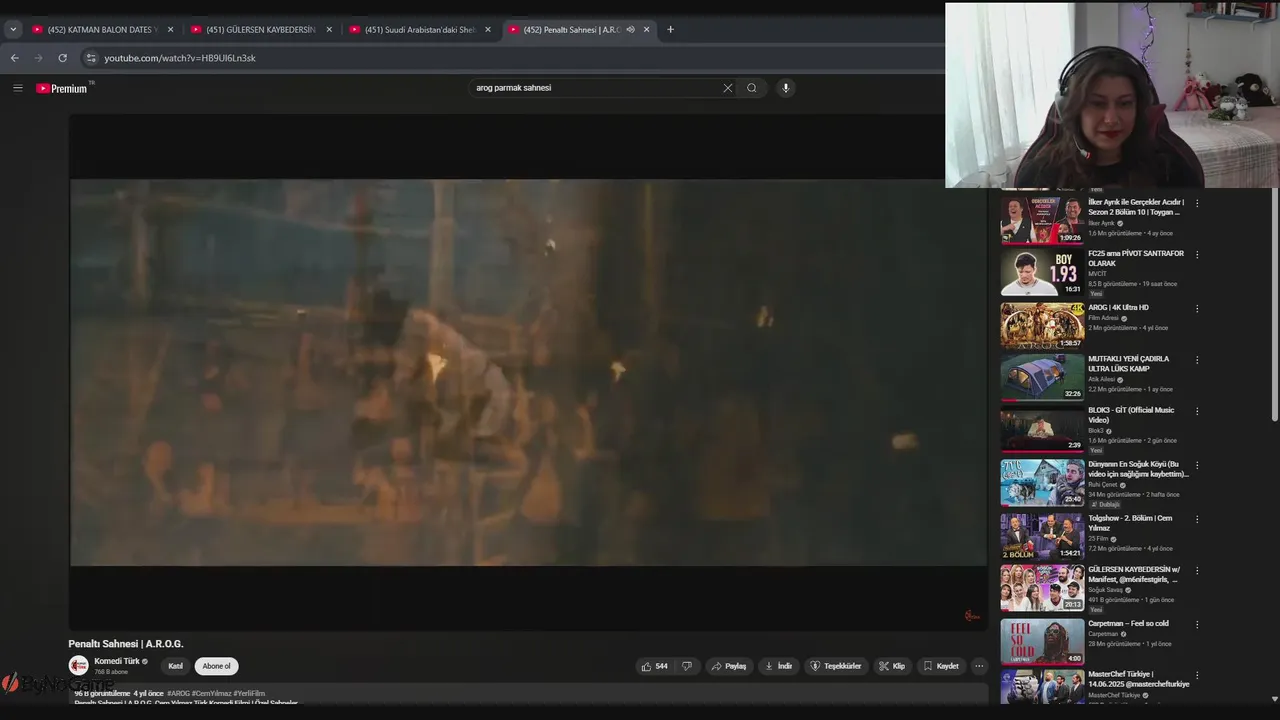Open the İlker Ayrık ile Gerçekler Acıdır thumbnail
Viewport: 1280px width, 720px height.
point(1042,219)
